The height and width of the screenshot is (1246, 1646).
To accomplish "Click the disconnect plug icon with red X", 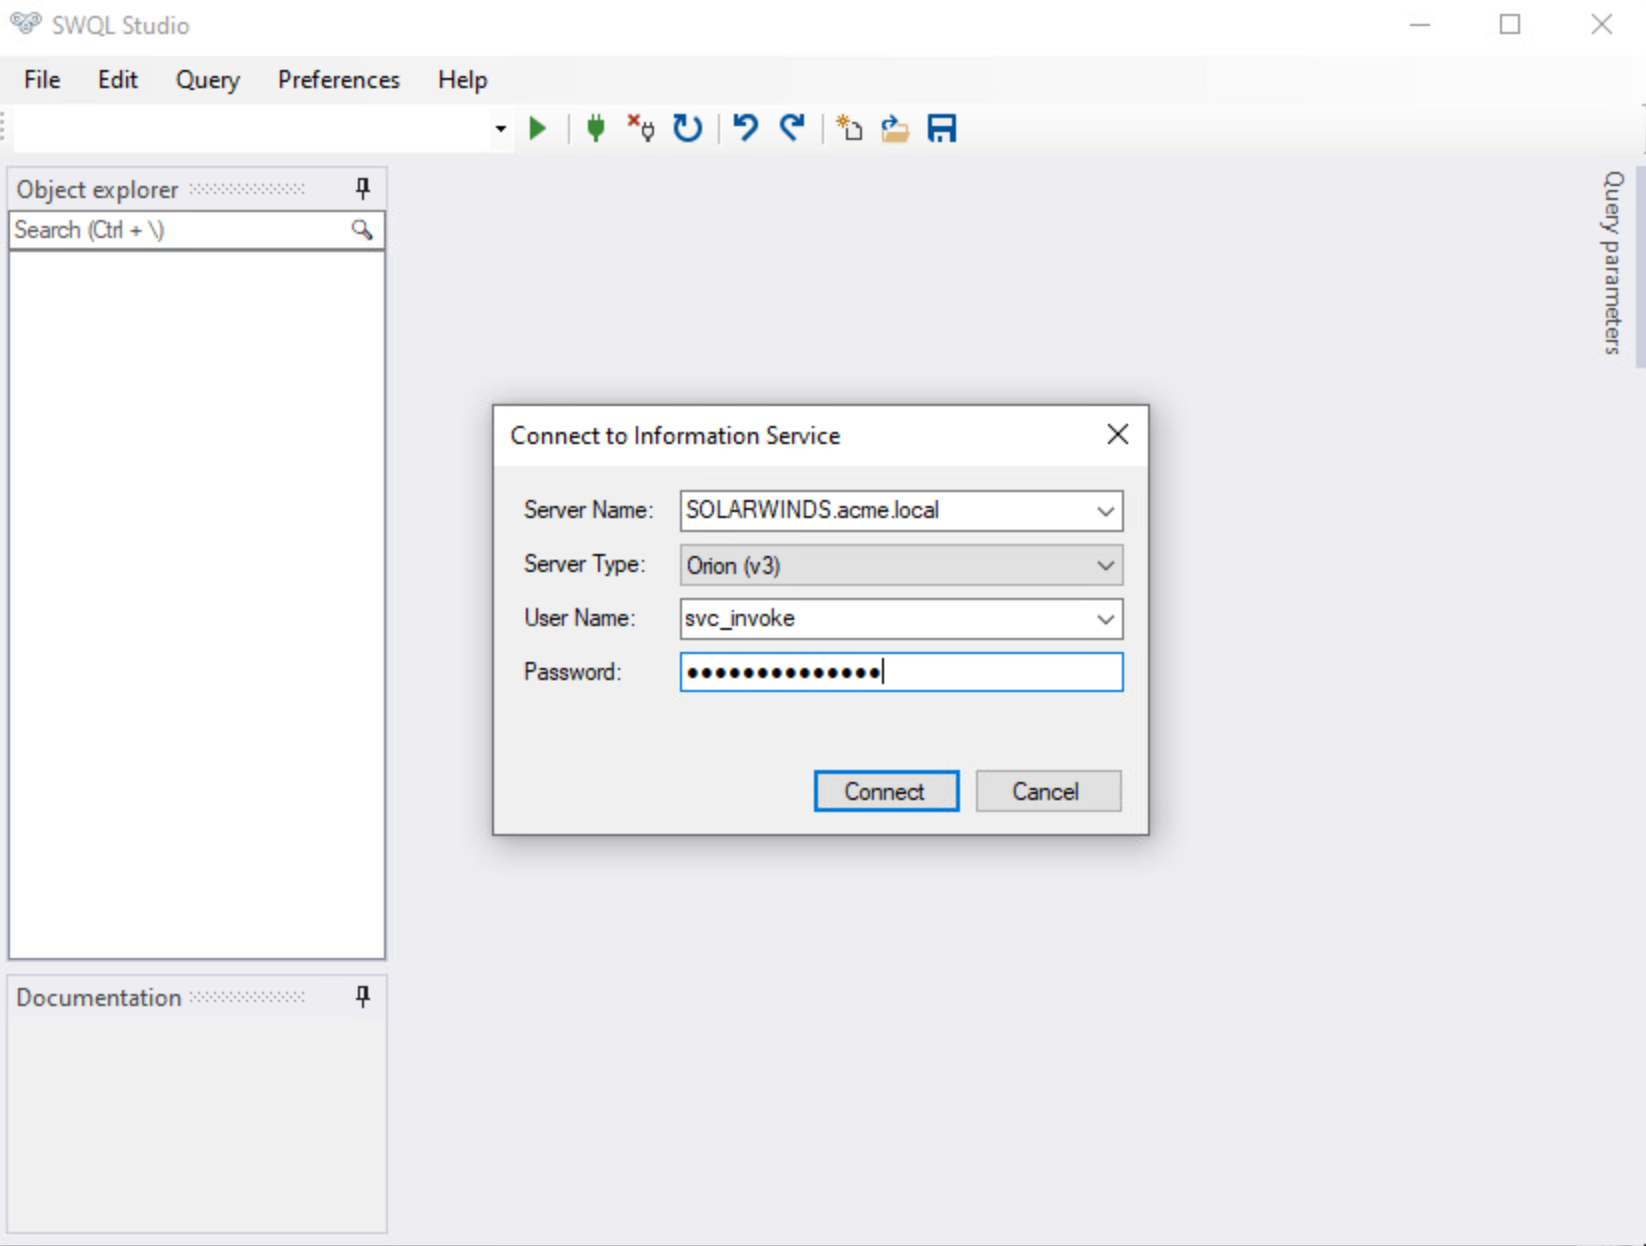I will (x=641, y=128).
